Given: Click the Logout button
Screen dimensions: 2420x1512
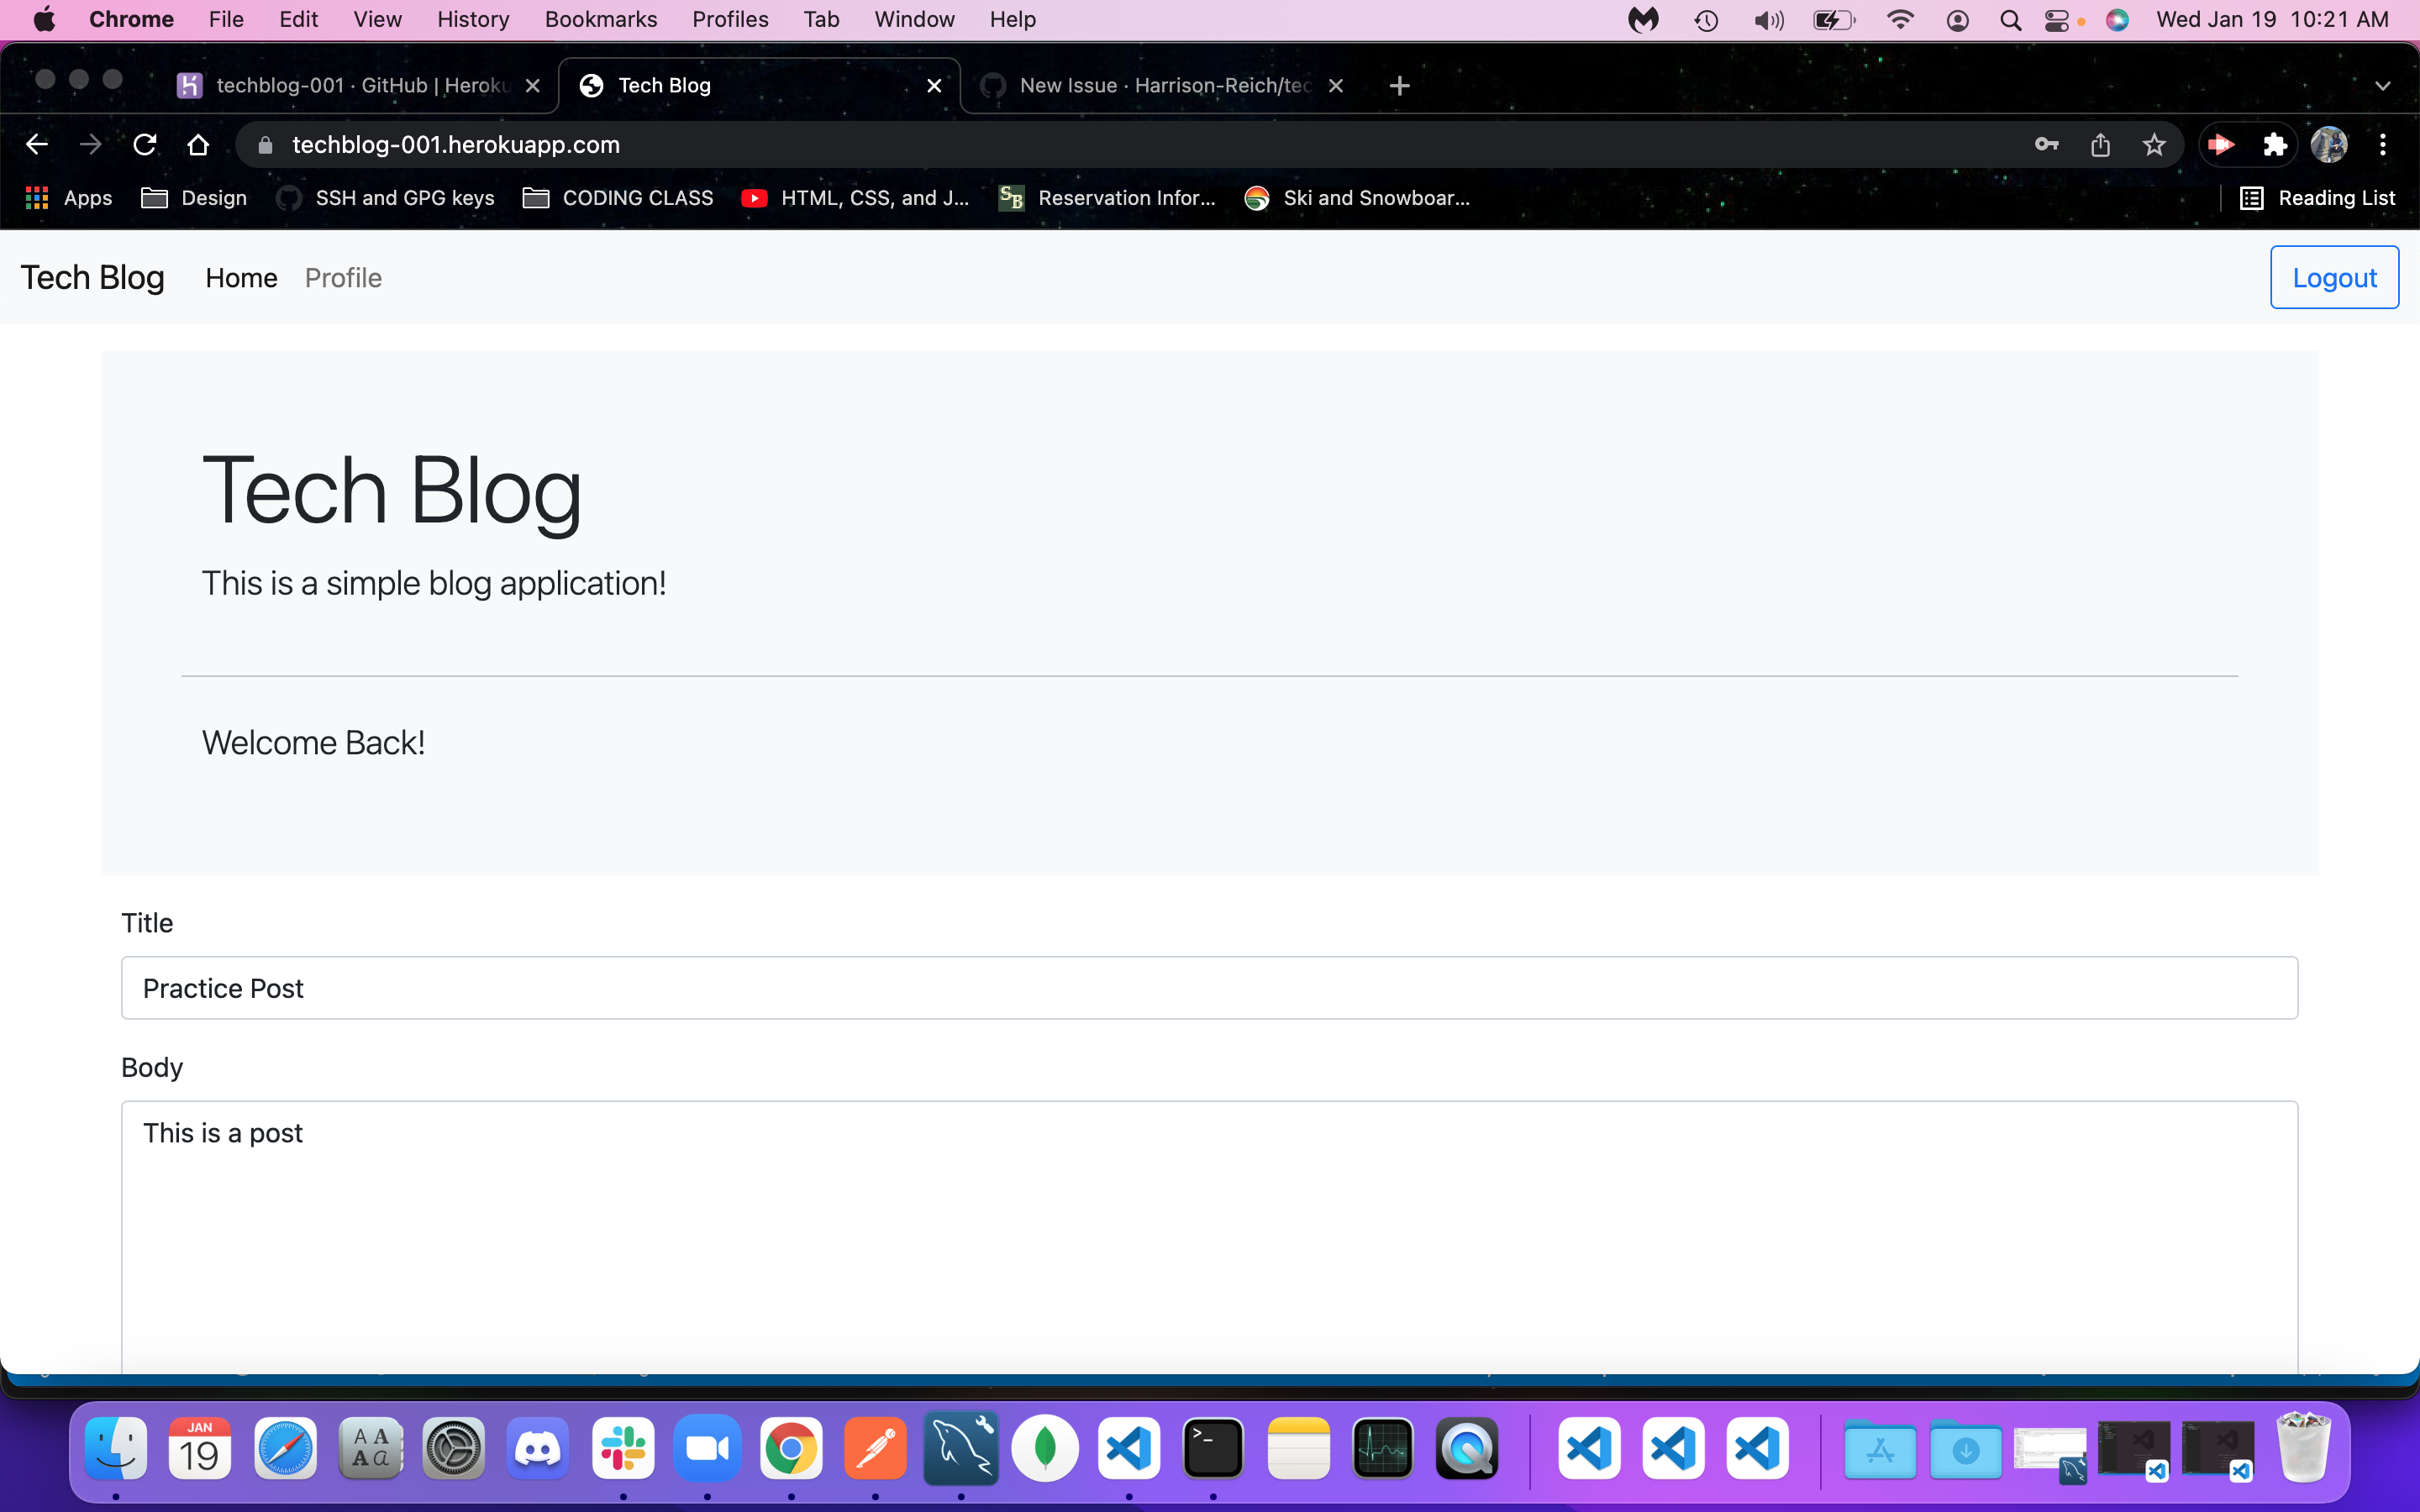Looking at the screenshot, I should [2333, 277].
